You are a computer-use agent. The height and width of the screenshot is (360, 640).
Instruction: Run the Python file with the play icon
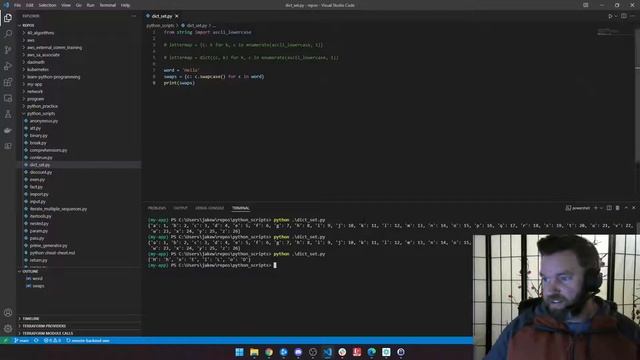(611, 16)
